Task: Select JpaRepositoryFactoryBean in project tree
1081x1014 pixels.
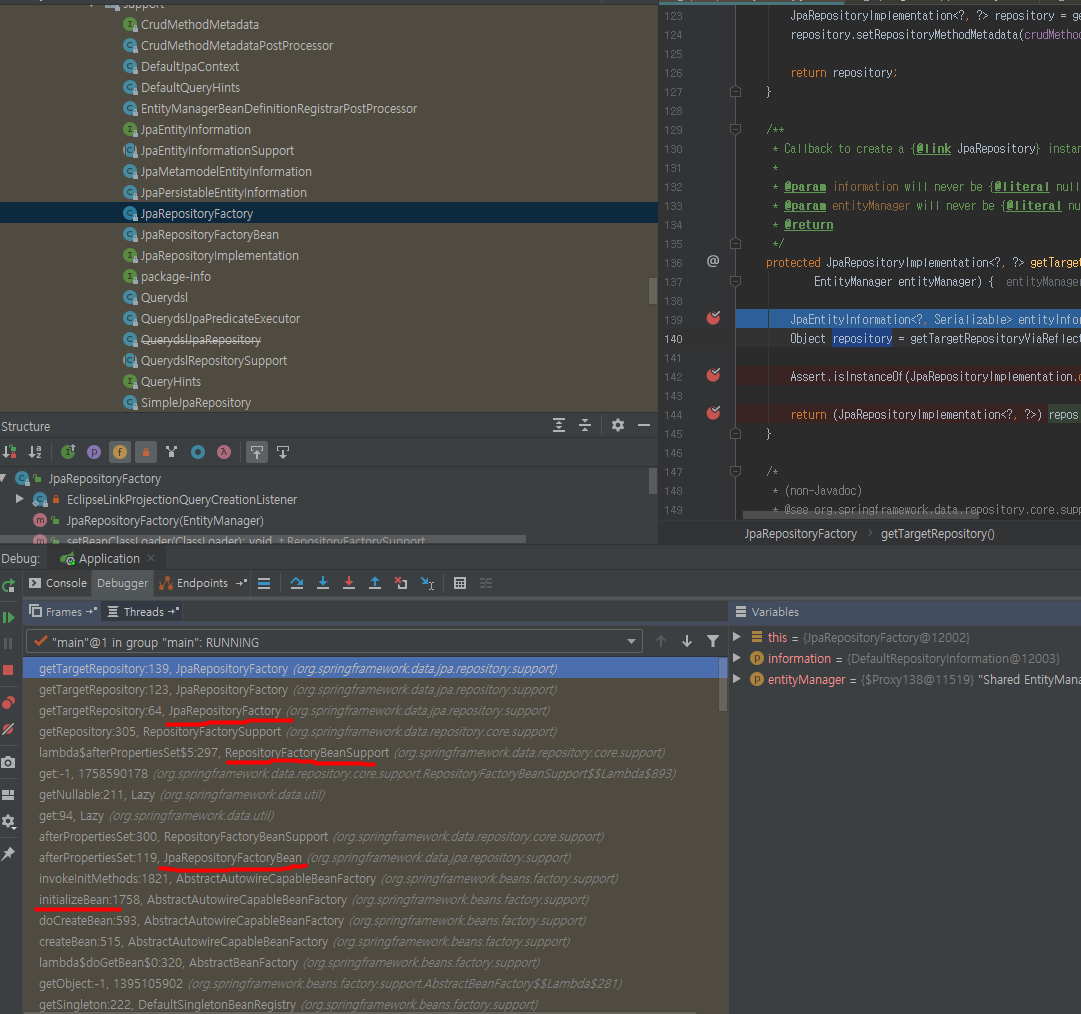Action: point(210,234)
